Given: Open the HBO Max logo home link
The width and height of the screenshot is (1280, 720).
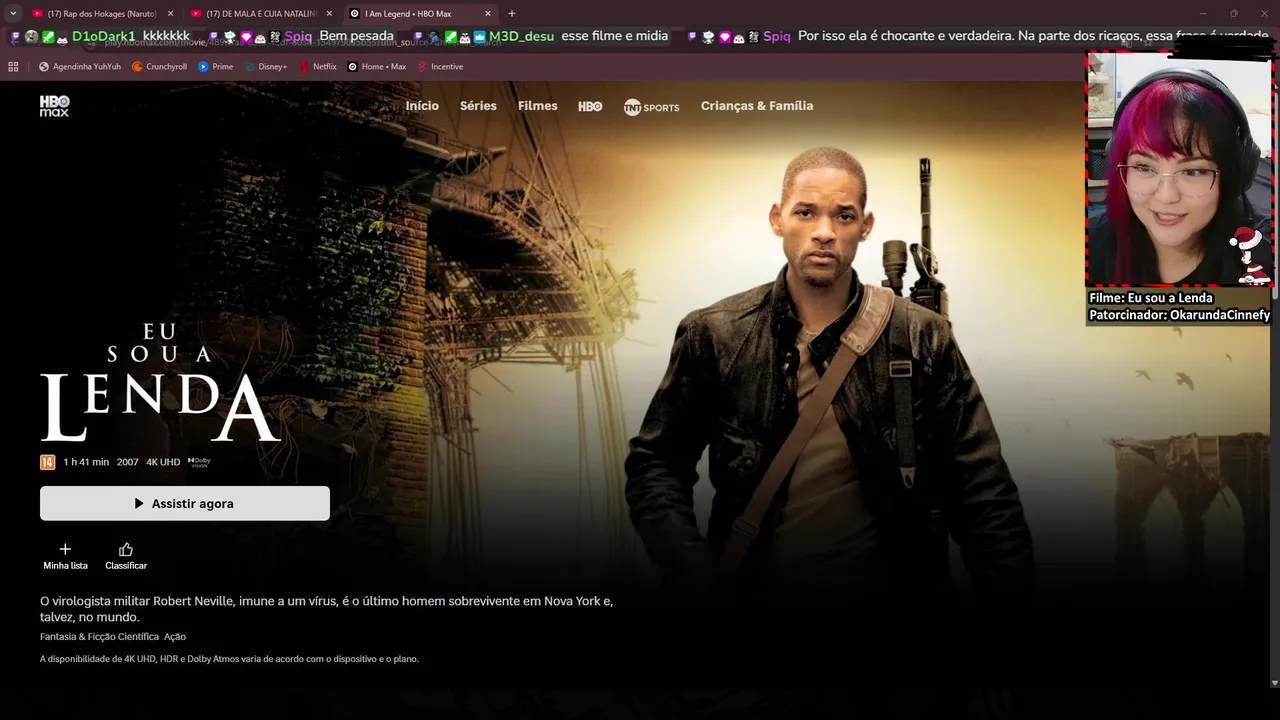Looking at the screenshot, I should click(54, 106).
